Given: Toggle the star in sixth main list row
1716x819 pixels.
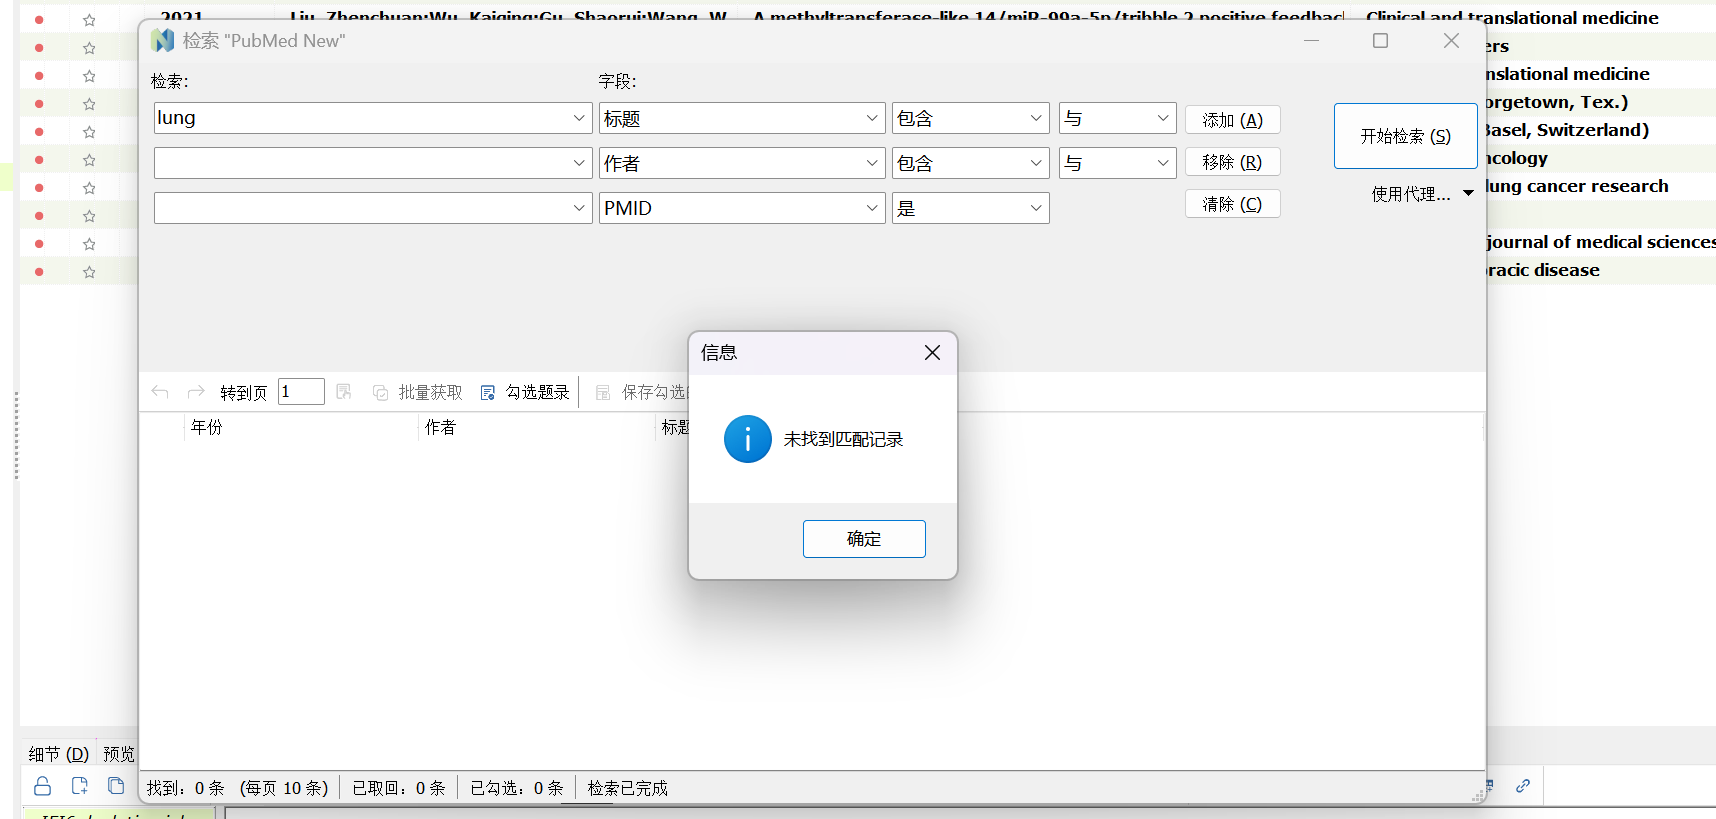Looking at the screenshot, I should (x=89, y=160).
